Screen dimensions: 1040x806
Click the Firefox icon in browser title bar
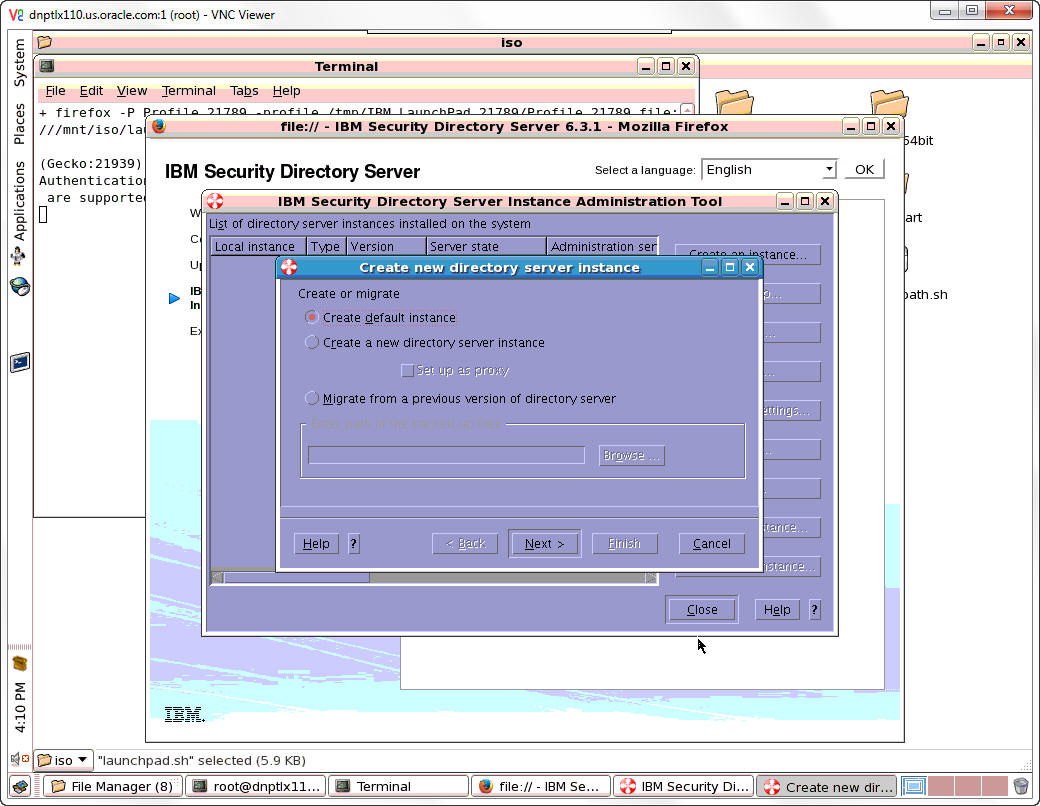pos(159,126)
